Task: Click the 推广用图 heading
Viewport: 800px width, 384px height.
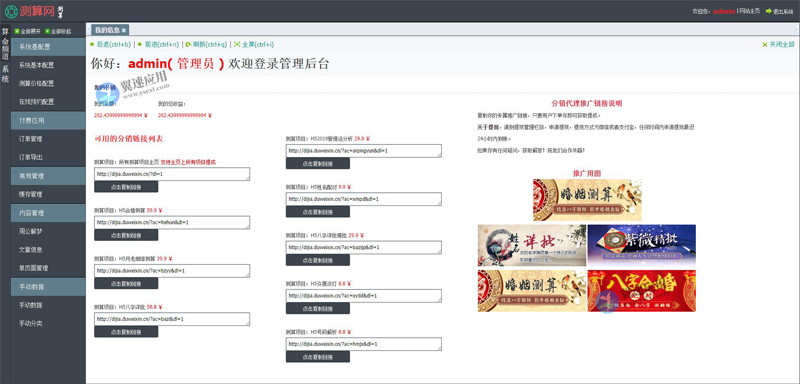Action: (587, 173)
